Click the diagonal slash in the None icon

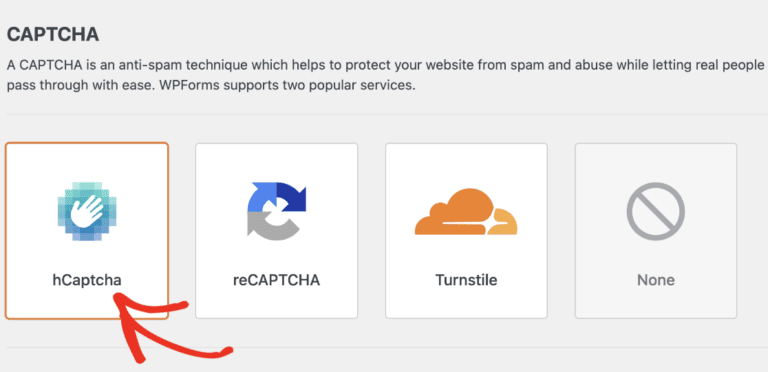655,211
